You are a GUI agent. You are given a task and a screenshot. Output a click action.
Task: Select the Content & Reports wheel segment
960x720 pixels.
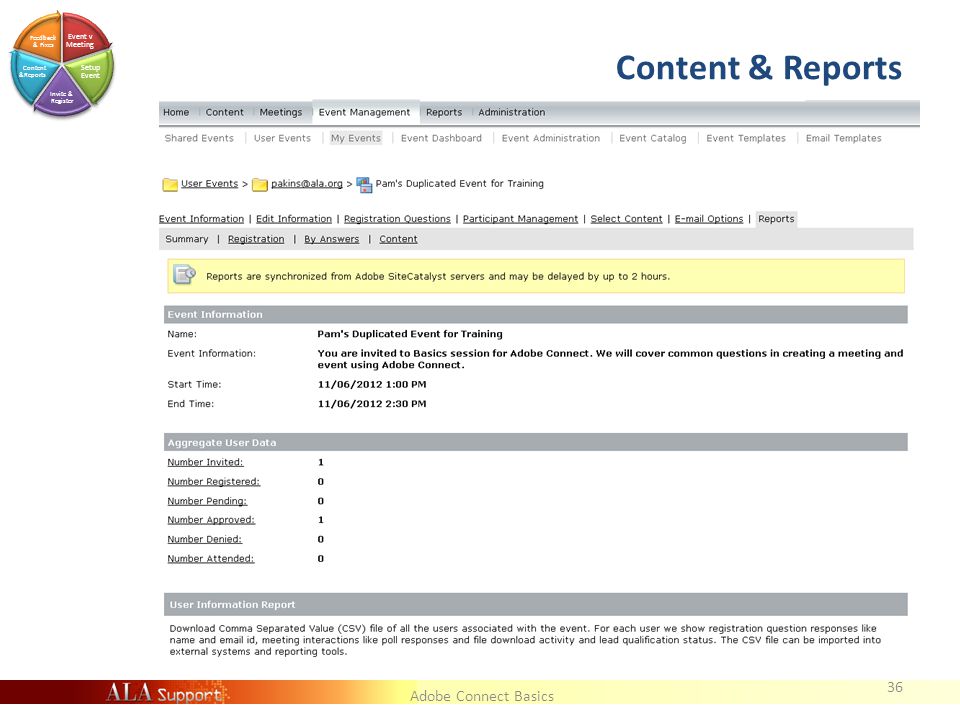[x=34, y=75]
